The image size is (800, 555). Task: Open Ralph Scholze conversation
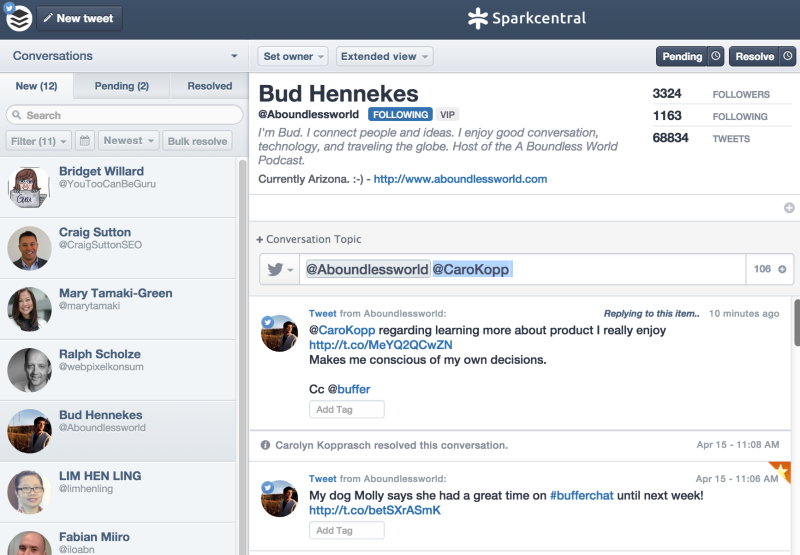coord(118,370)
